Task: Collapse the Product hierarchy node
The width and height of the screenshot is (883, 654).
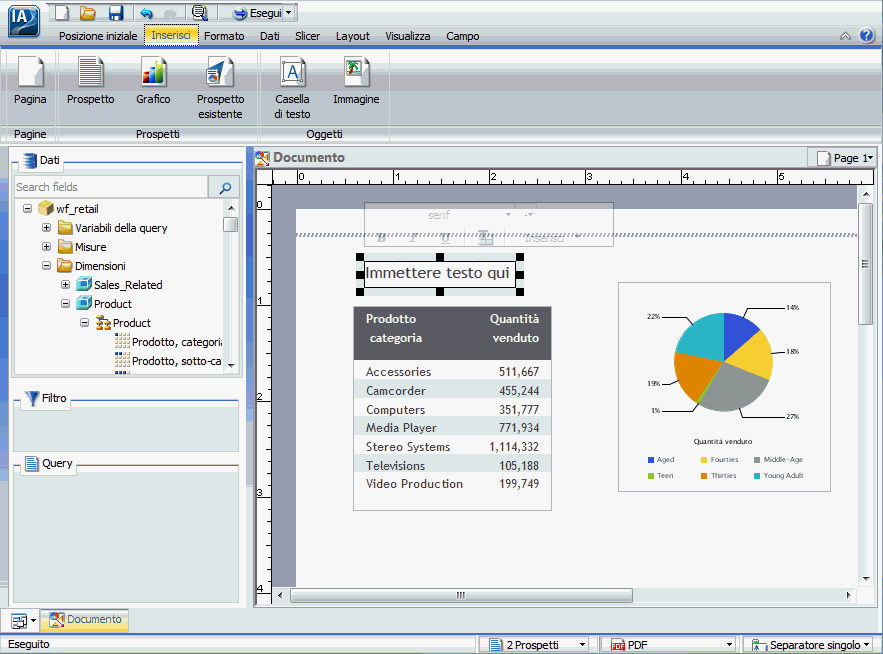Action: 84,323
